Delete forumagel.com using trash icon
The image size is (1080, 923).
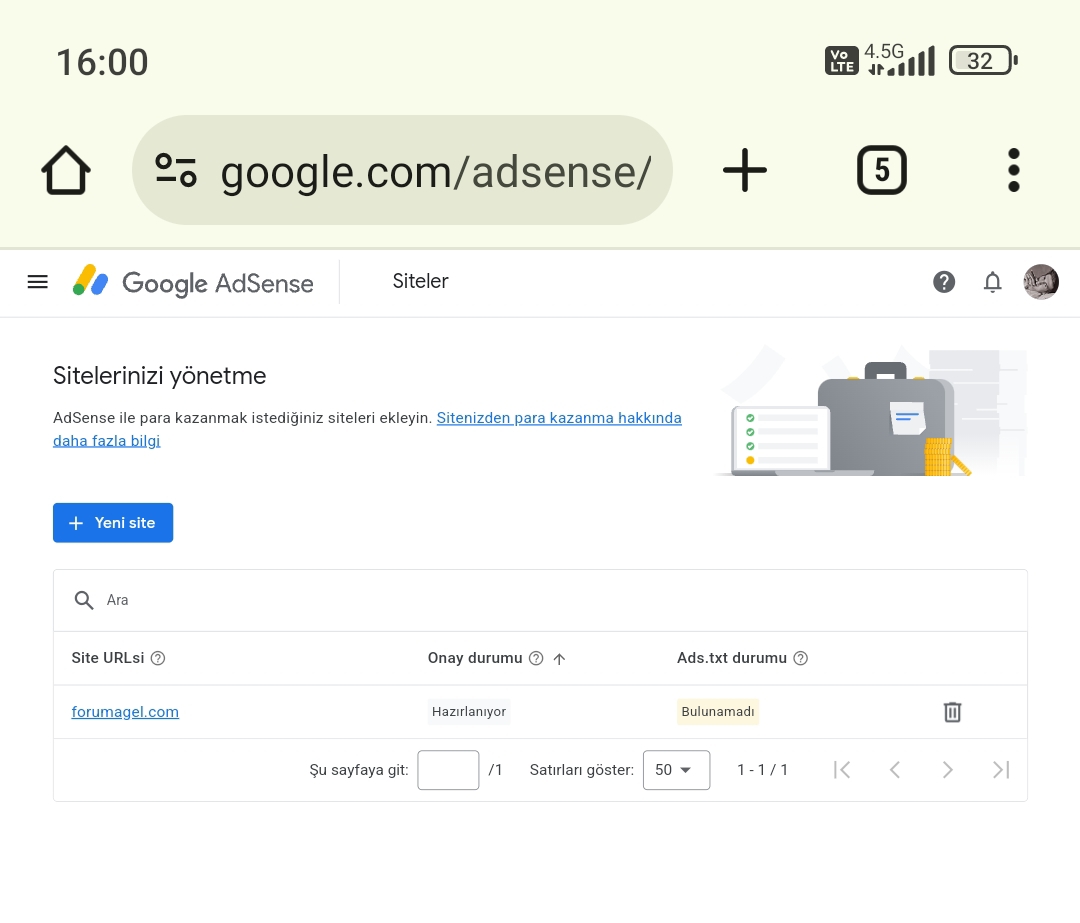pyautogui.click(x=952, y=712)
